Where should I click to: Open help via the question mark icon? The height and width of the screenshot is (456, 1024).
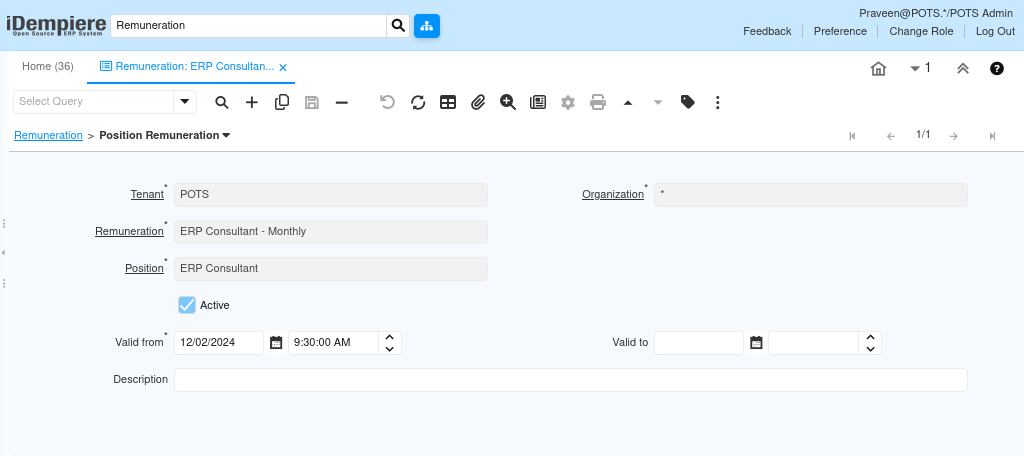point(997,68)
